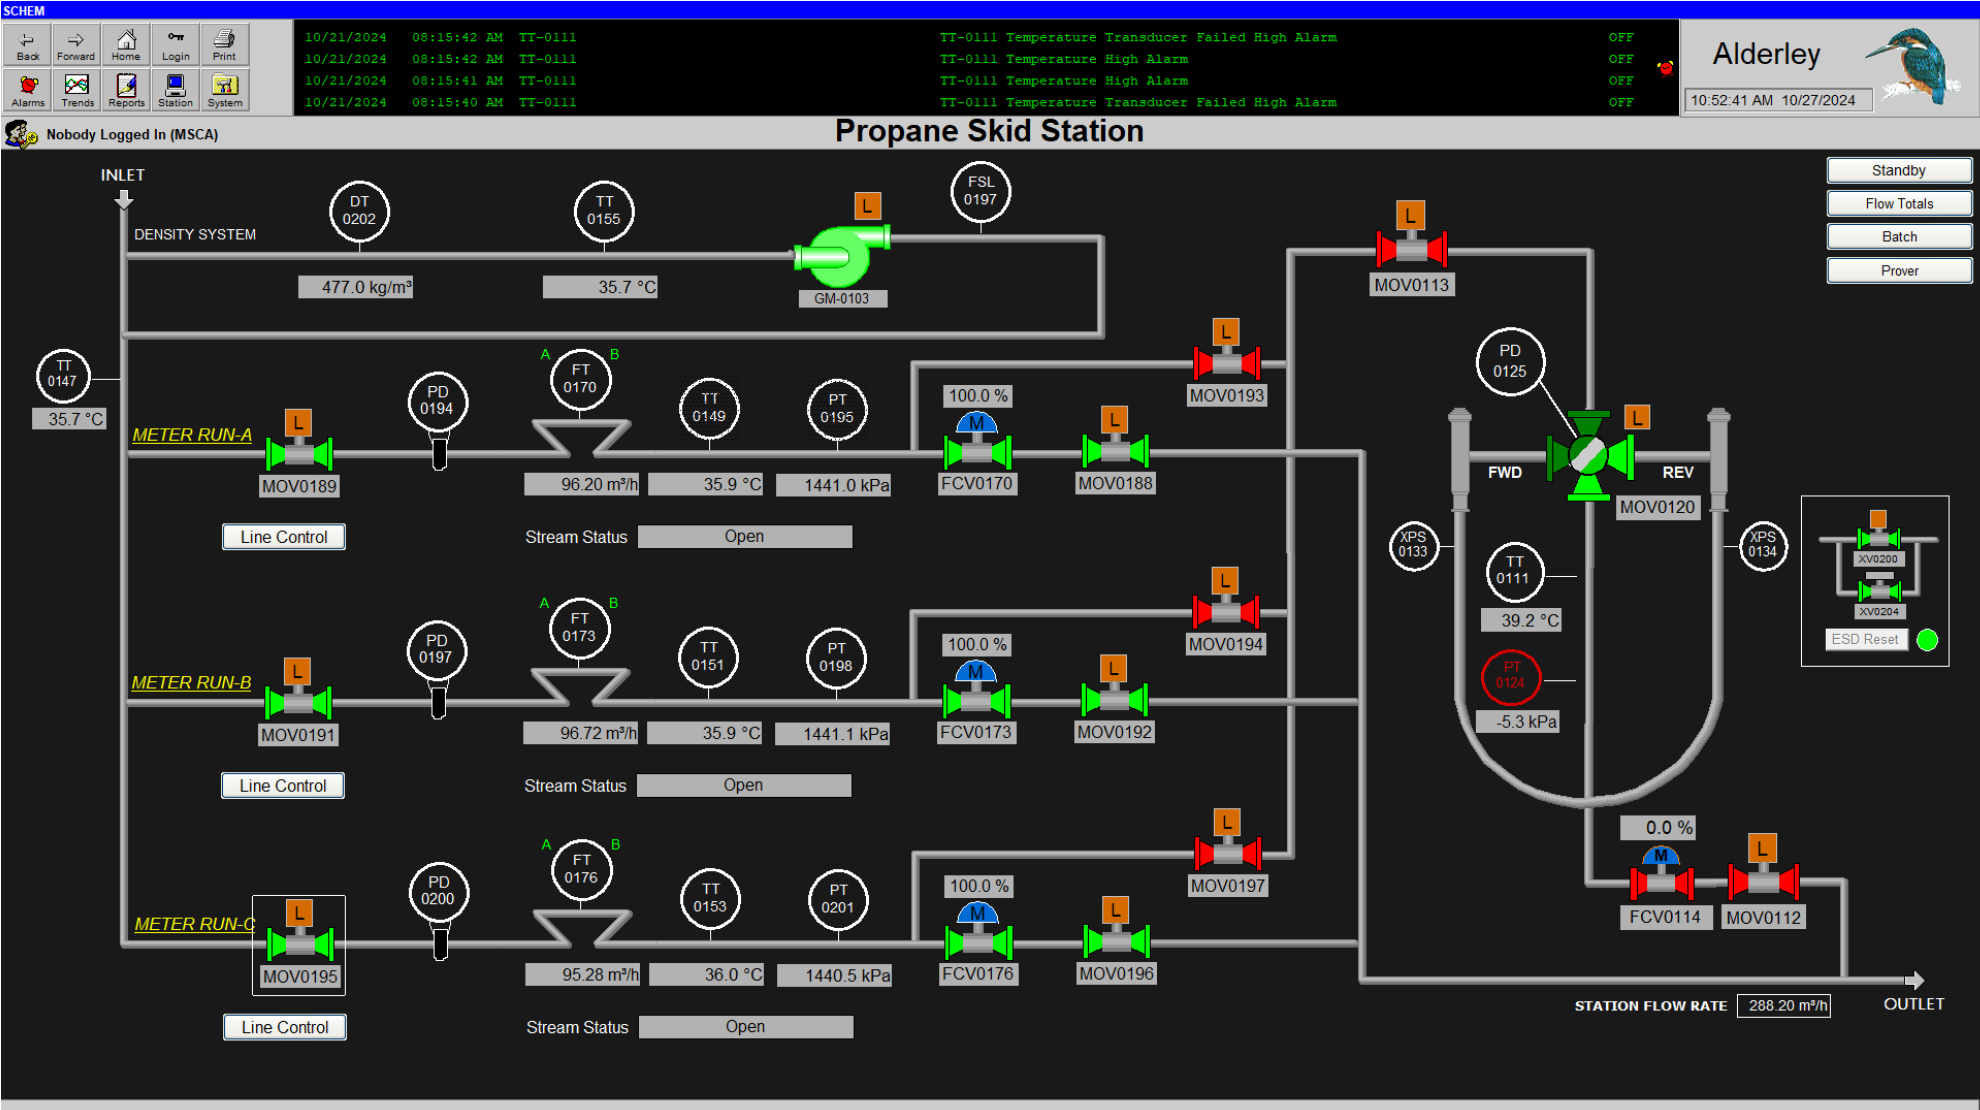This screenshot has width=1980, height=1110.
Task: Toggle flow control valve FCV0170
Action: (977, 452)
